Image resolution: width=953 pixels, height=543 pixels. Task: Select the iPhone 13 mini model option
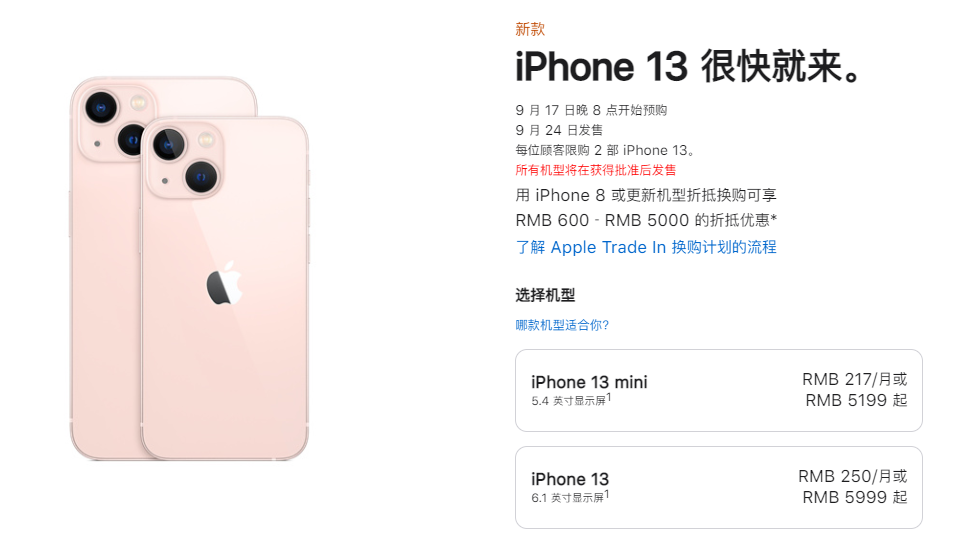point(718,390)
